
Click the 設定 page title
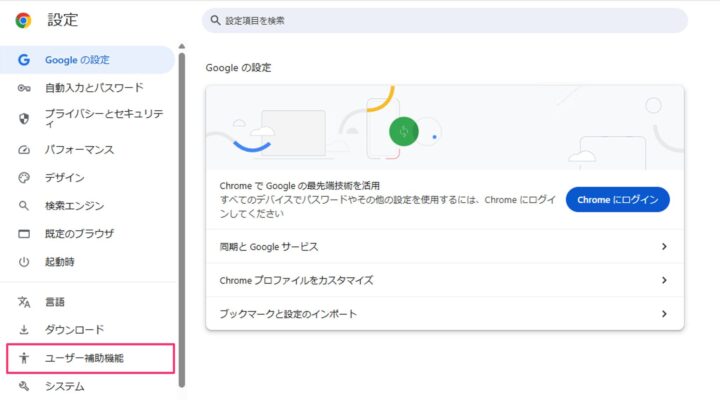[x=63, y=20]
